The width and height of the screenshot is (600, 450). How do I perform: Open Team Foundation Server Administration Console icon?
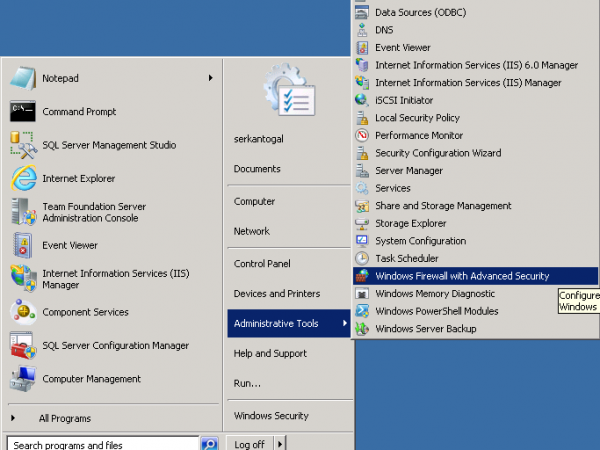(x=23, y=212)
